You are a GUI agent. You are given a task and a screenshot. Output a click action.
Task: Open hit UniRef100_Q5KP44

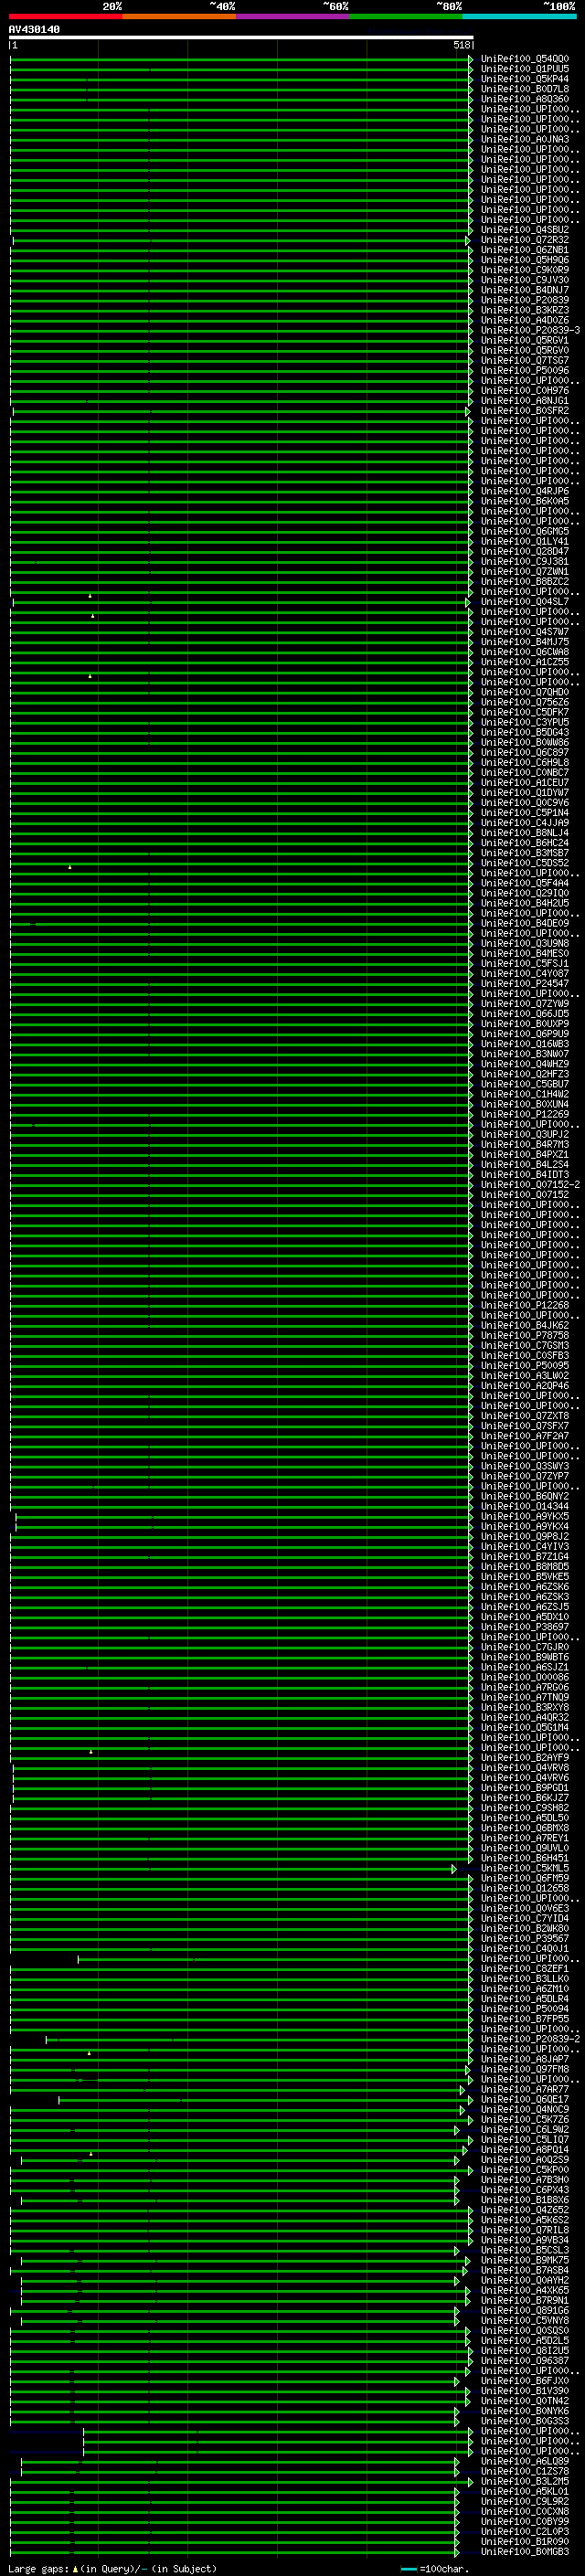point(525,79)
